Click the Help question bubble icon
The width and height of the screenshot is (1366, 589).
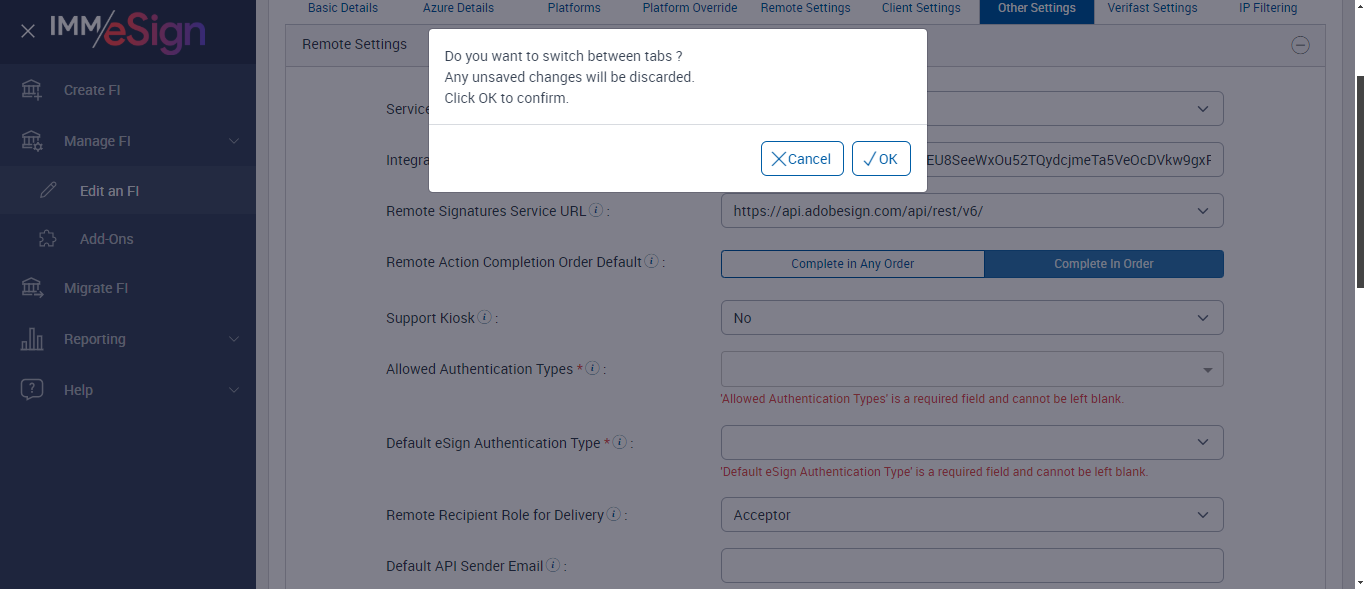pyautogui.click(x=32, y=390)
